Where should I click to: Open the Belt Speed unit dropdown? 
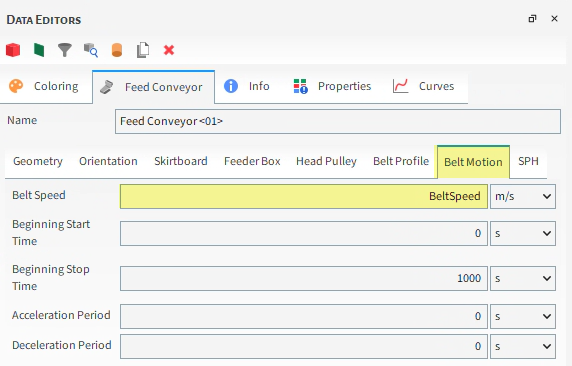click(523, 196)
